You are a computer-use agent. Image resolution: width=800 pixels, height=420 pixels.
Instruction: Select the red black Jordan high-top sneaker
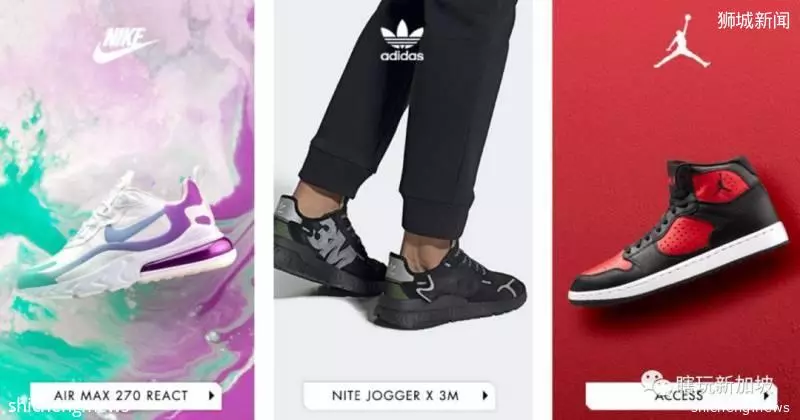(679, 230)
